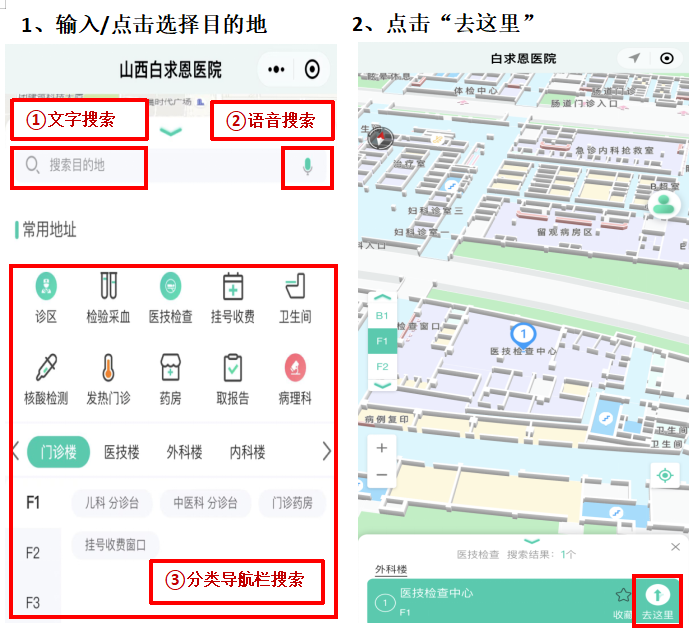Image resolution: width=696 pixels, height=634 pixels.
Task: Switch to the 内科楼 building tab
Action: click(247, 452)
